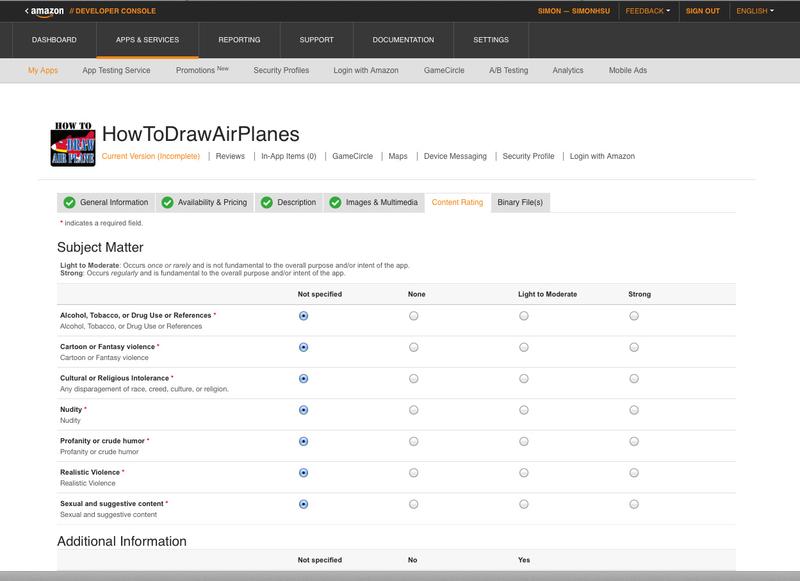
Task: Click green checkmark on General Information tab
Action: coord(69,203)
